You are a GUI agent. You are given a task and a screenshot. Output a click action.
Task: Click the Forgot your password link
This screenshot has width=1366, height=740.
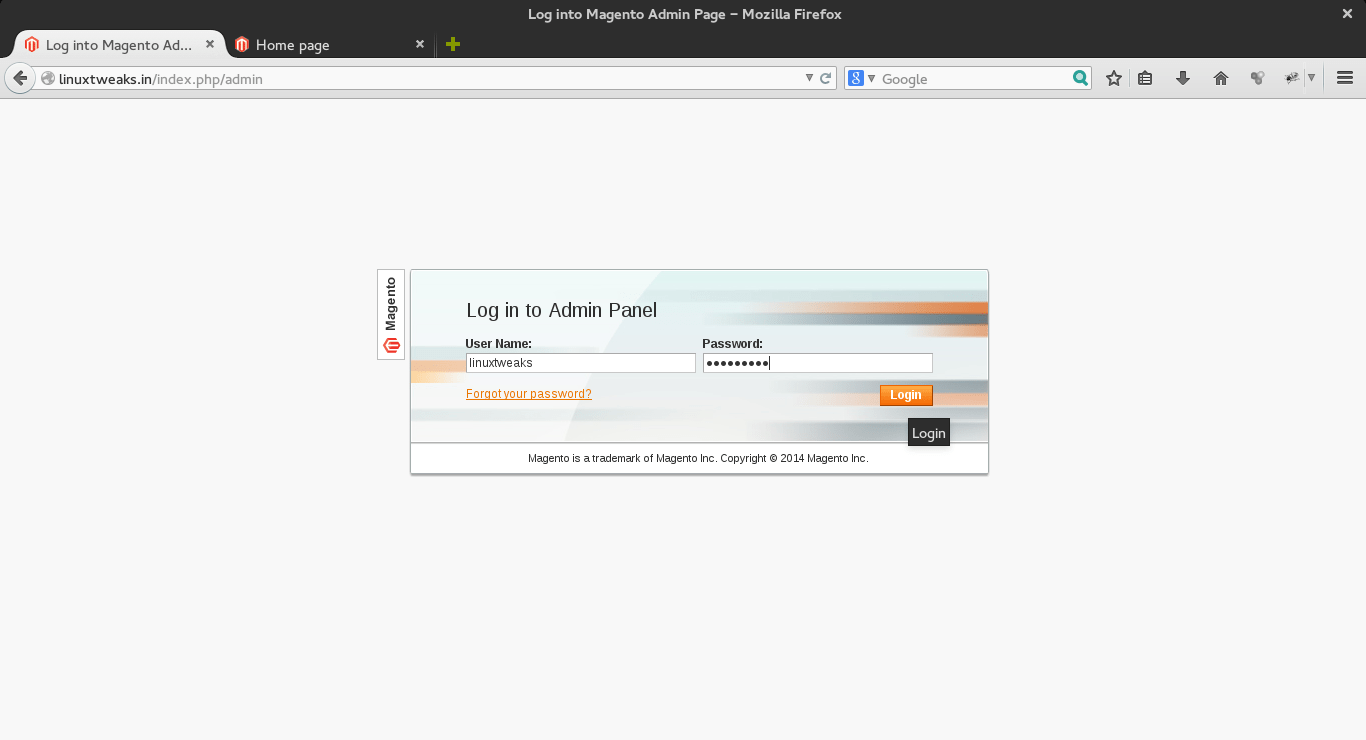529,394
